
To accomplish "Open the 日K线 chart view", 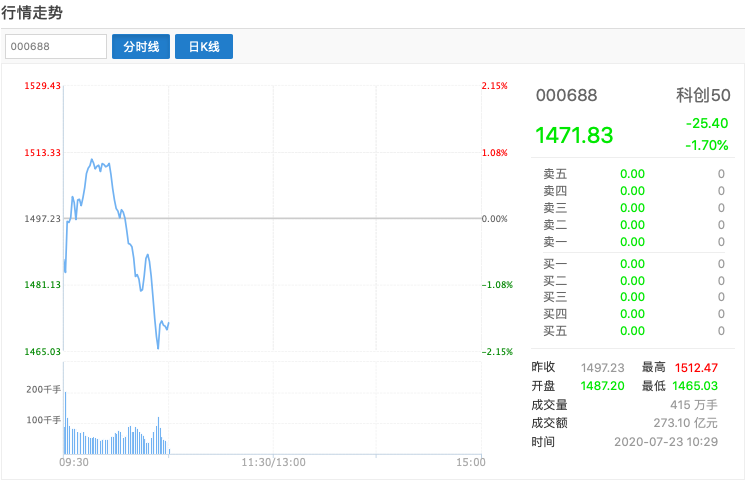I will [x=204, y=47].
